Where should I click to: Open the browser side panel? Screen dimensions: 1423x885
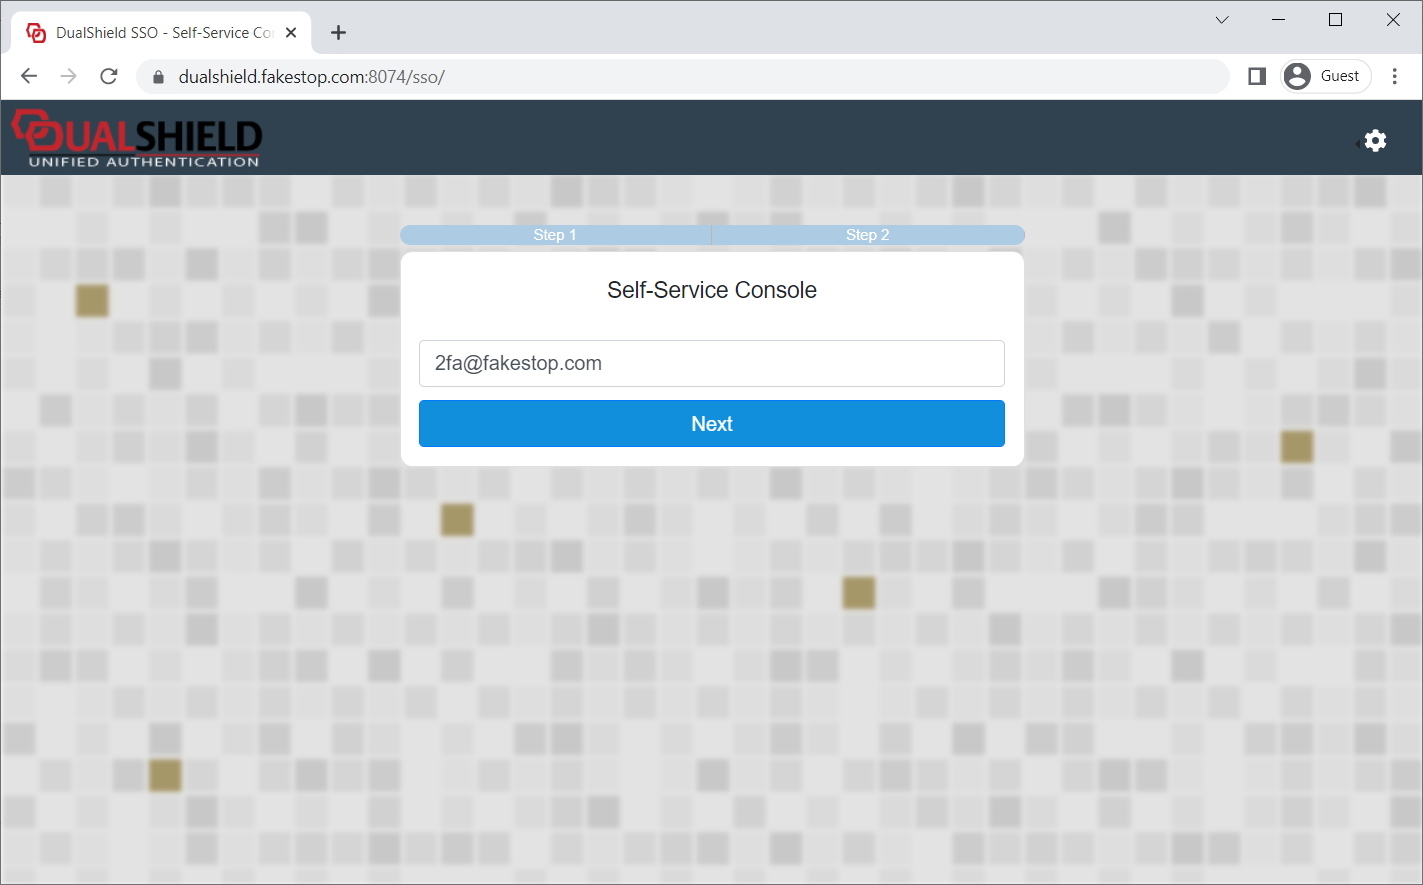(1257, 77)
